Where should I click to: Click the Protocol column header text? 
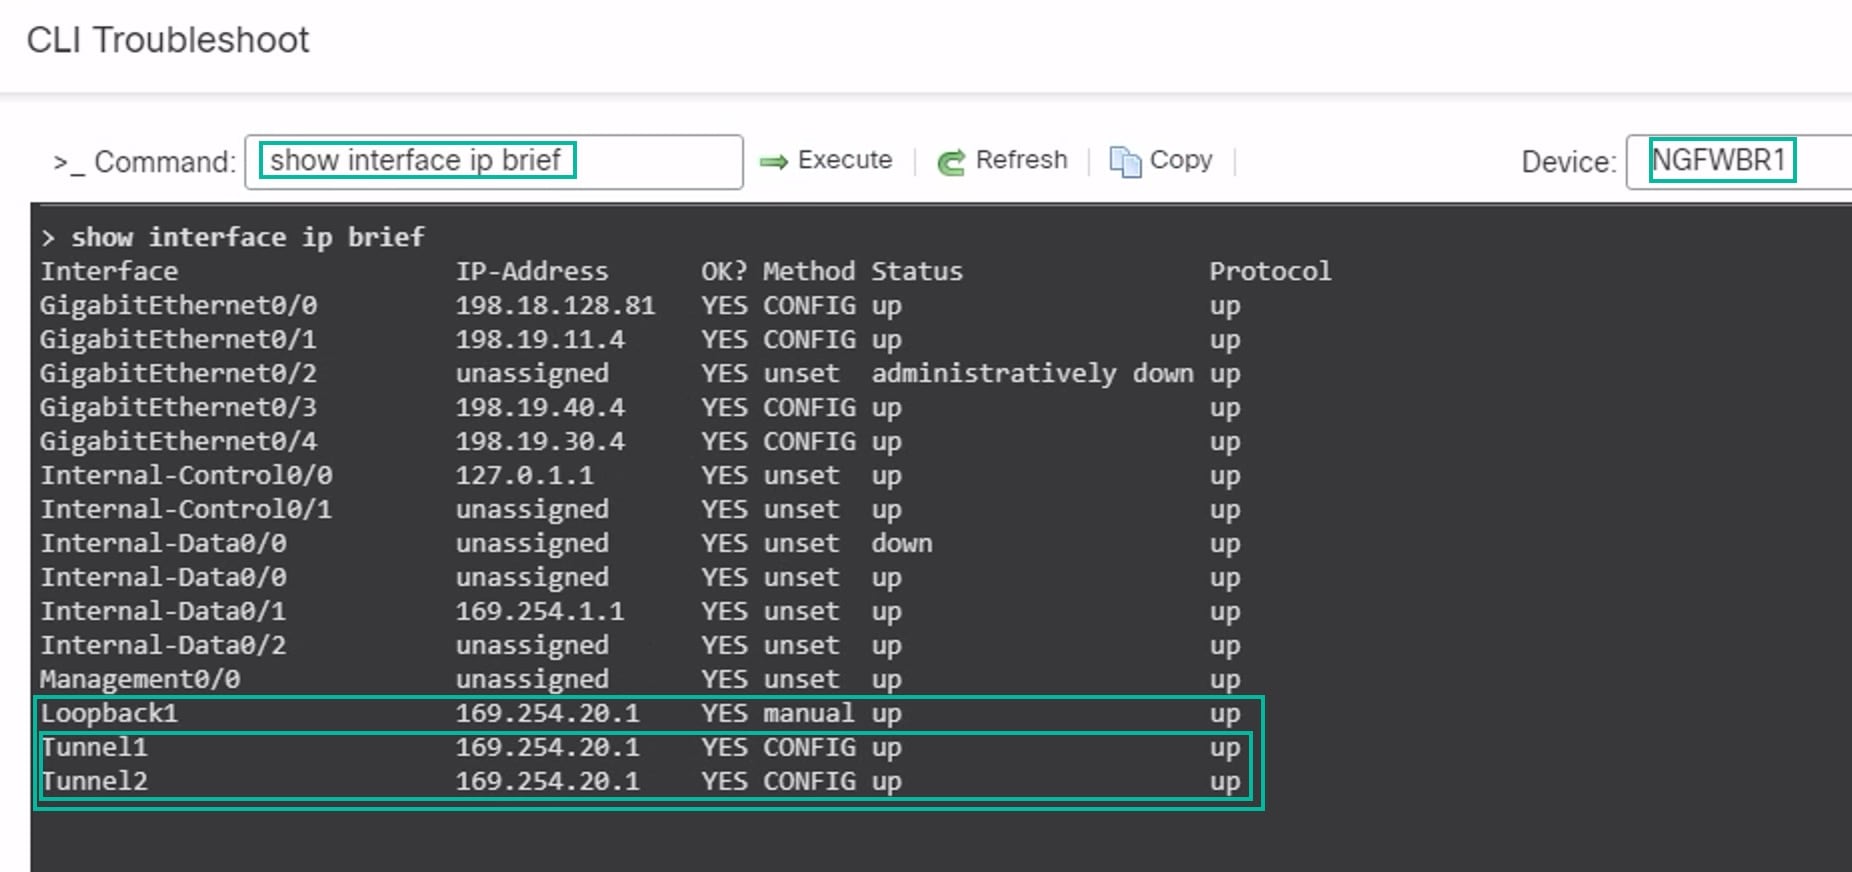coord(1270,271)
